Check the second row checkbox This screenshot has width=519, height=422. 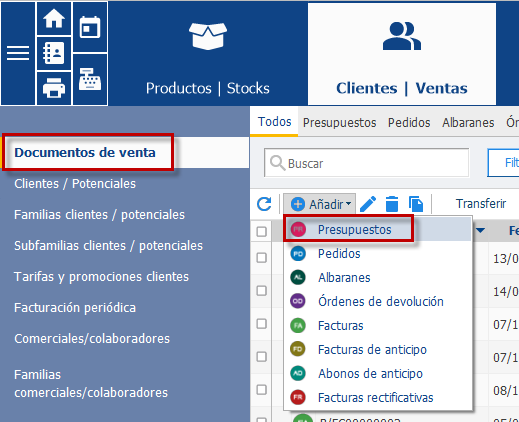262,291
